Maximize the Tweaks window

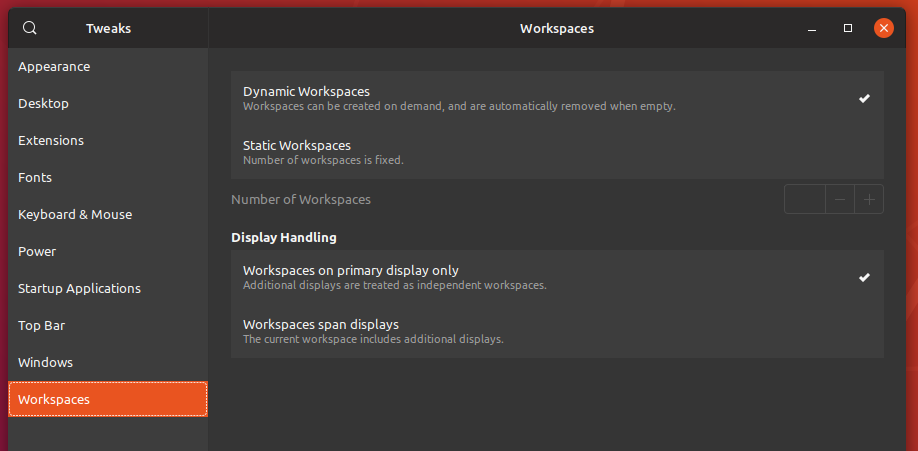click(848, 28)
